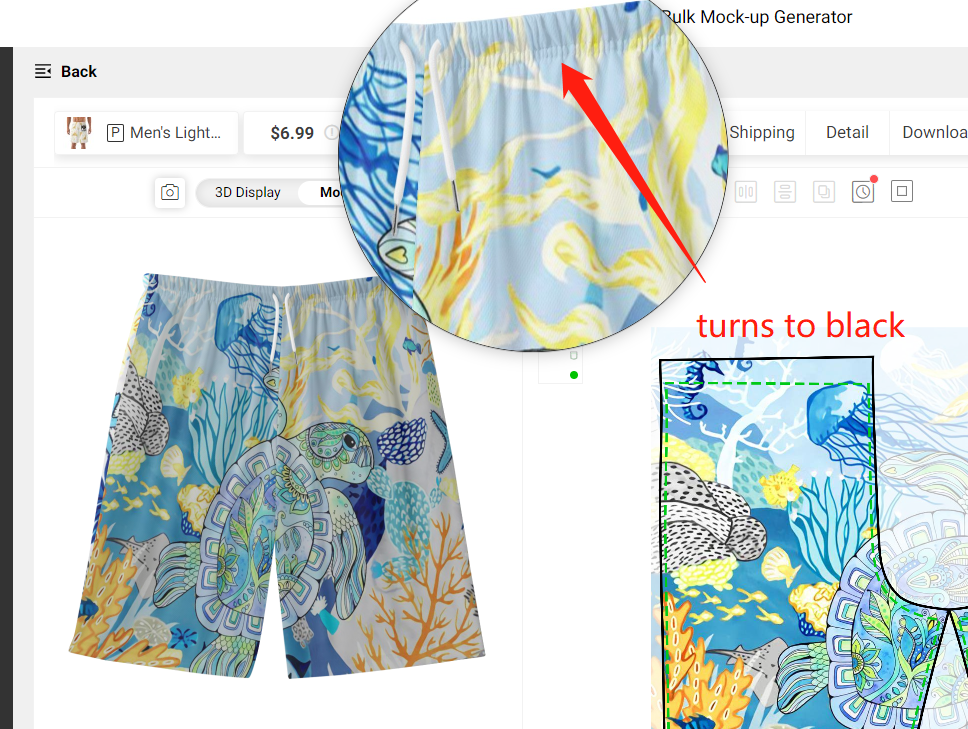Image resolution: width=968 pixels, height=729 pixels.
Task: Click the $6.99 price box
Action: point(291,133)
